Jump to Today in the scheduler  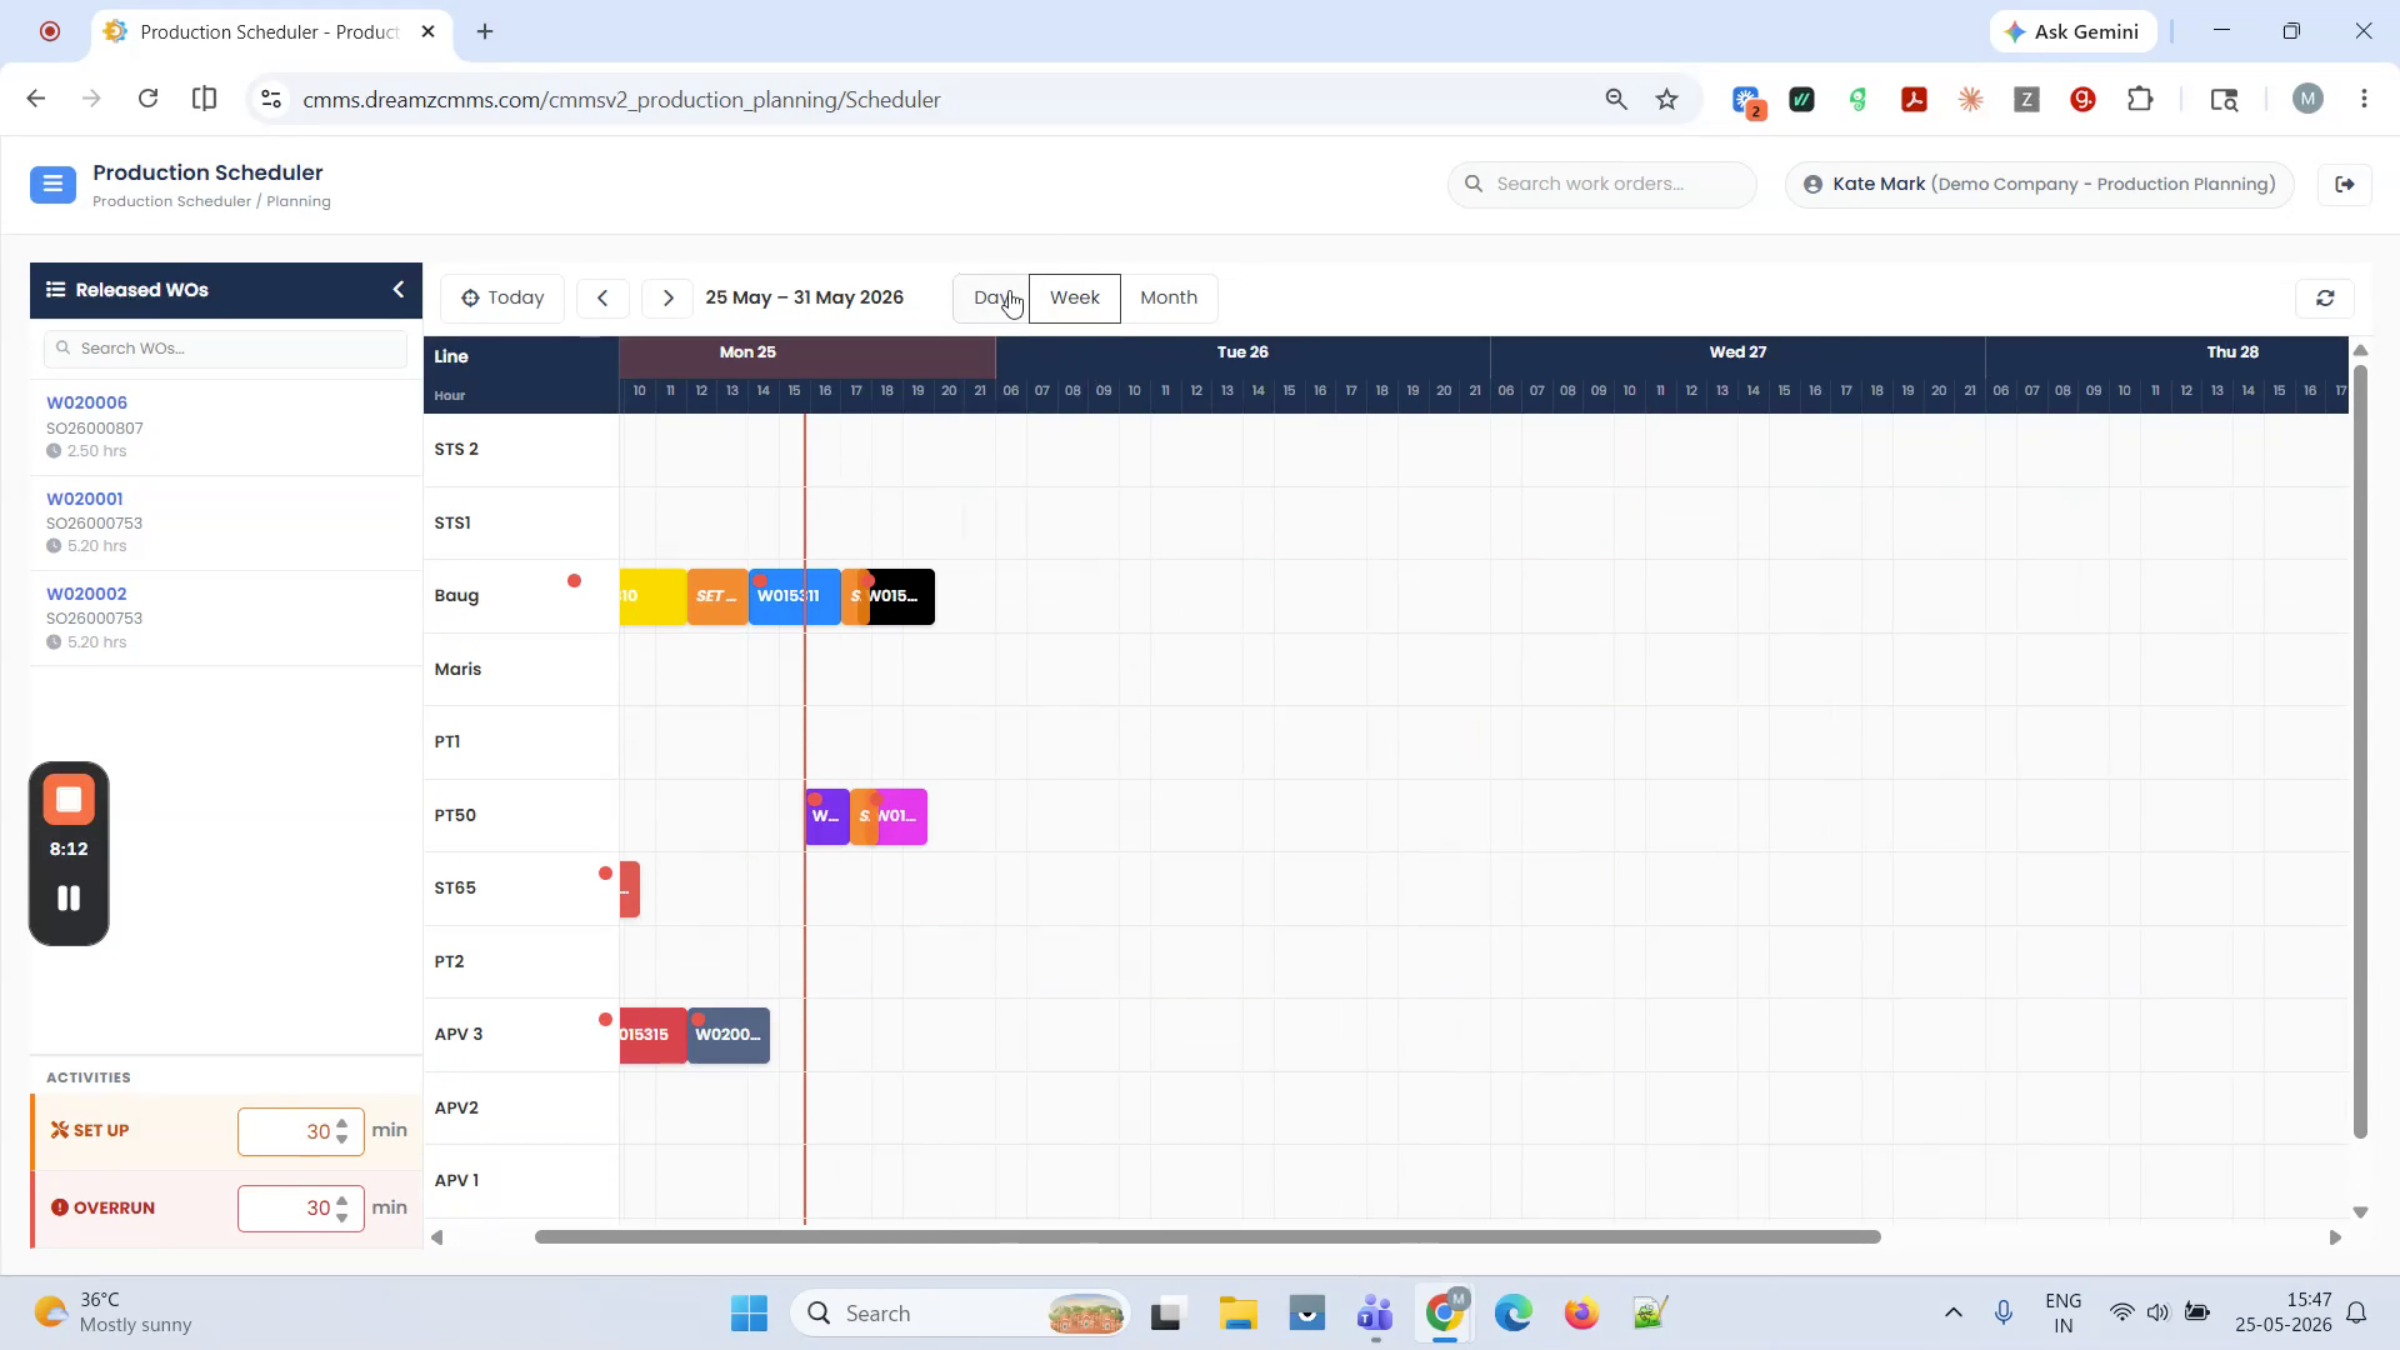[502, 298]
